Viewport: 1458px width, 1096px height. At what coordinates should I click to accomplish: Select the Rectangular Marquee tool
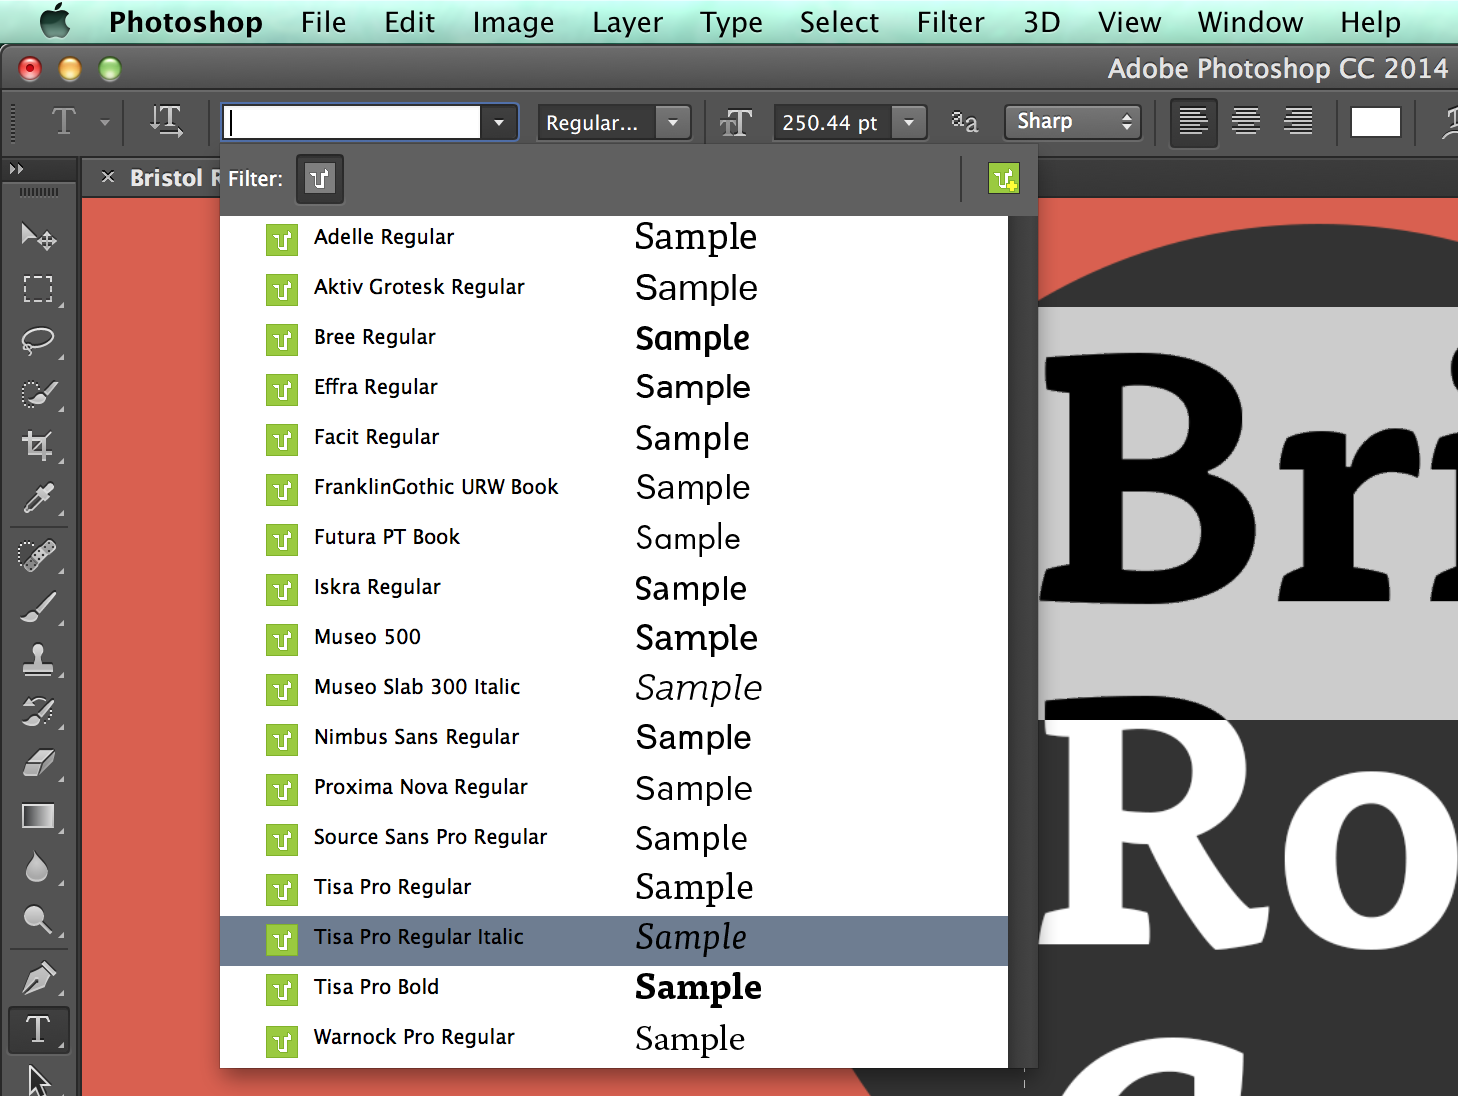(38, 289)
